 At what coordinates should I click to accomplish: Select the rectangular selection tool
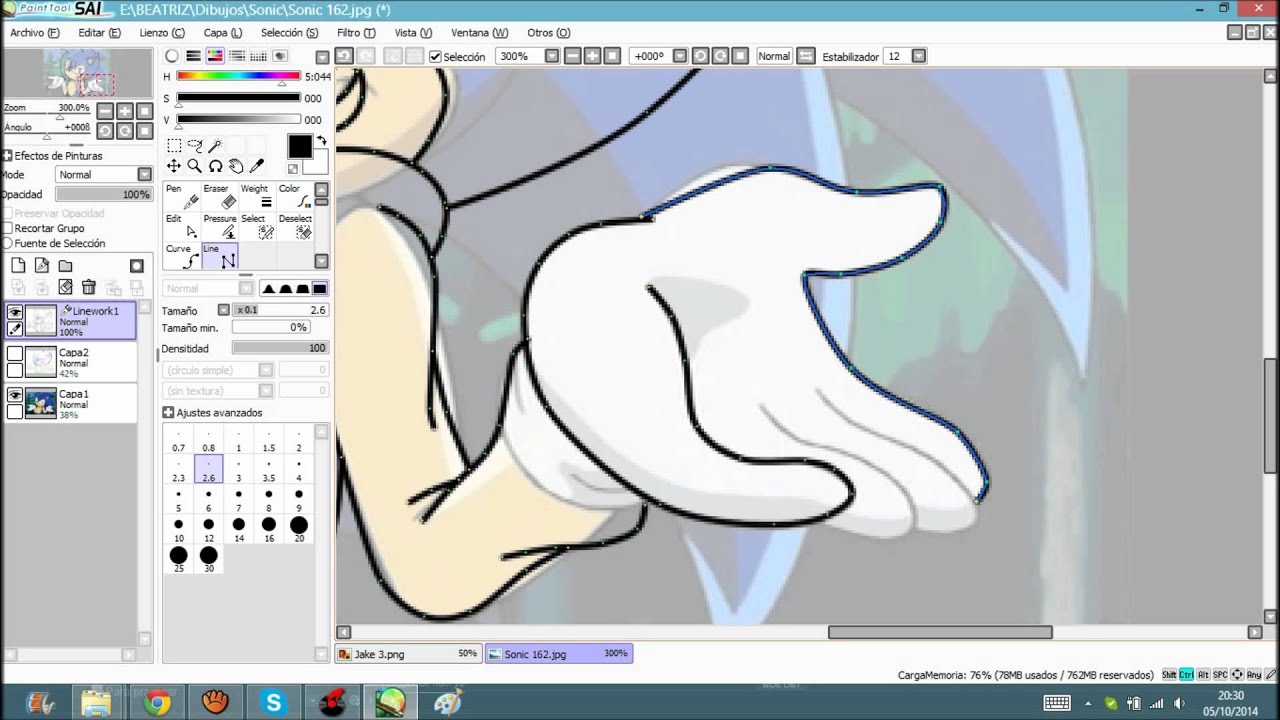click(174, 146)
